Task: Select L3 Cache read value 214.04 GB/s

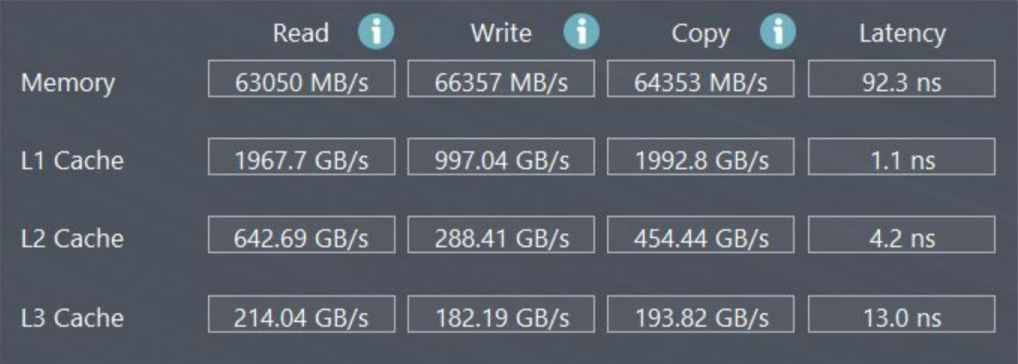Action: coord(301,314)
